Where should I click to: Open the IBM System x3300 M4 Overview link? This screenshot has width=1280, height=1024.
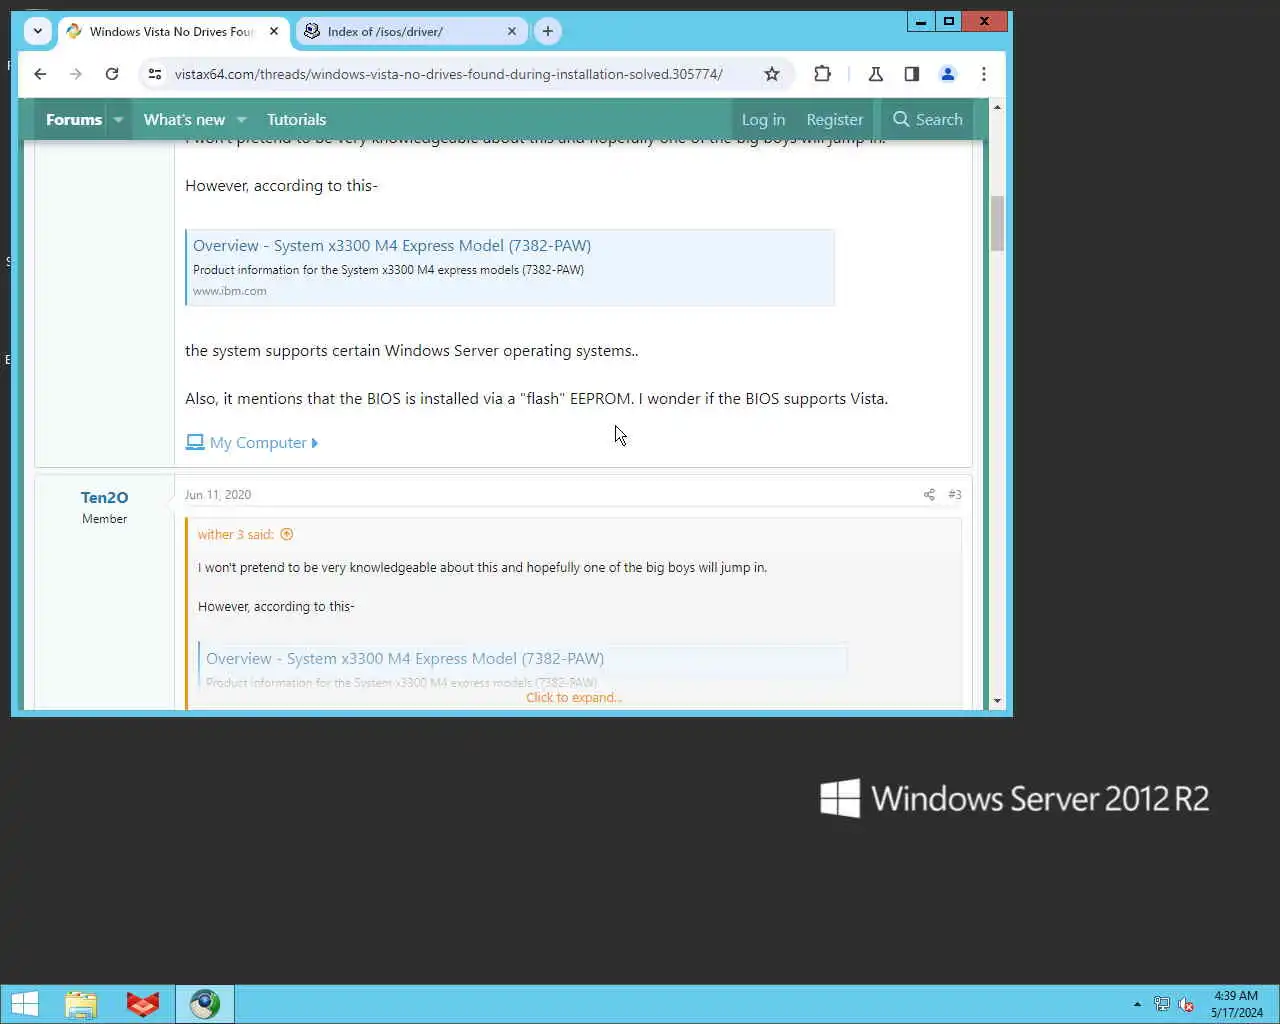pos(392,245)
